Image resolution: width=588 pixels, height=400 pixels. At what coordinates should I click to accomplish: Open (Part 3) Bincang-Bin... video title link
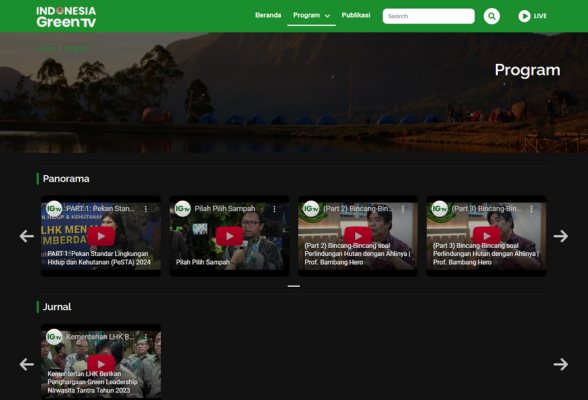(x=486, y=208)
